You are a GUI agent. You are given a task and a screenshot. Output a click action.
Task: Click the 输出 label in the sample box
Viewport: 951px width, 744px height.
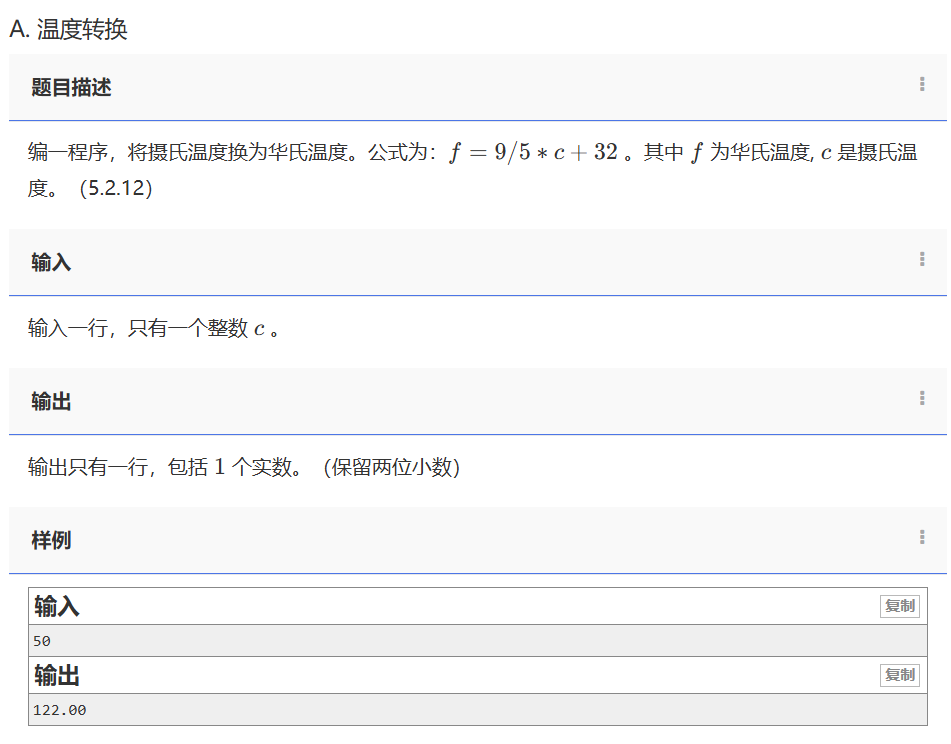click(57, 676)
